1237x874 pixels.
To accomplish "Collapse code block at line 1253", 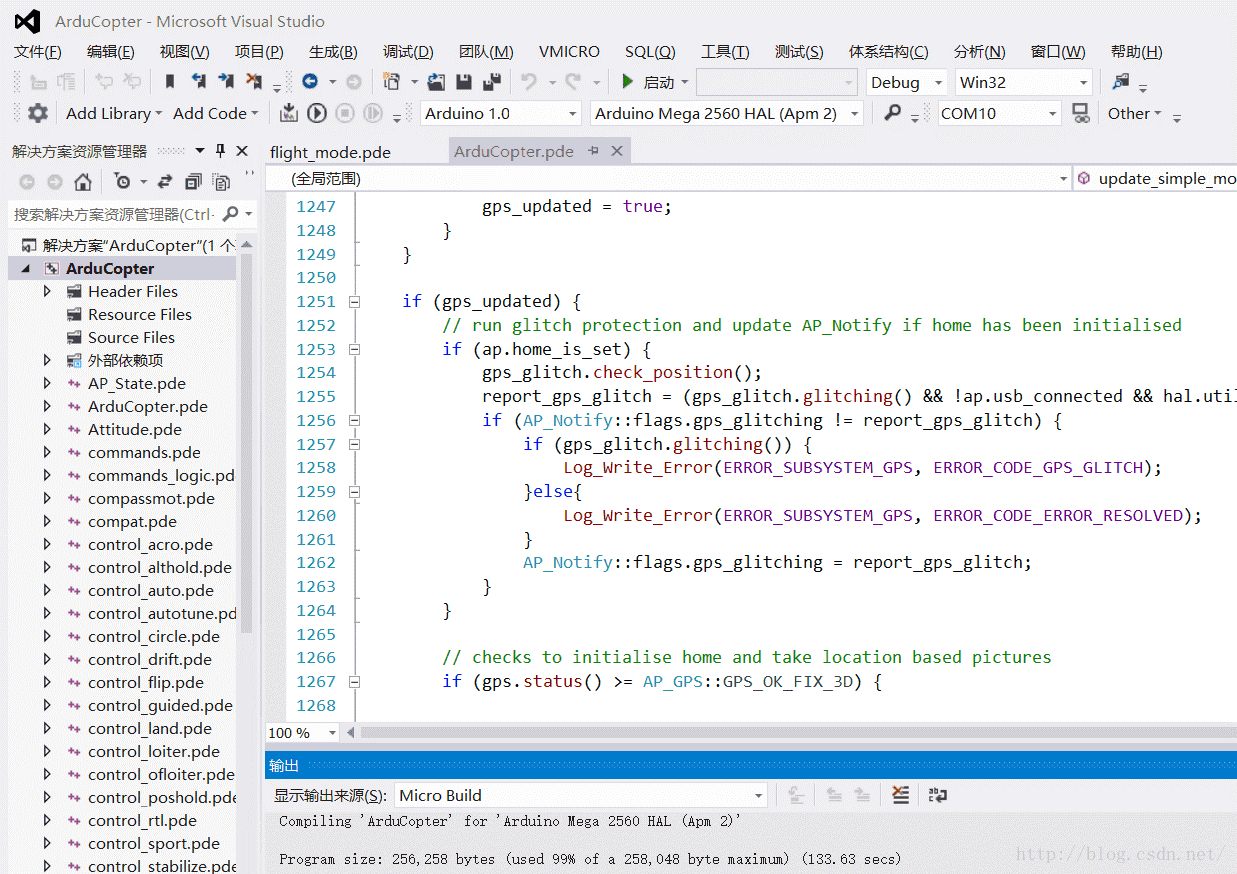I will [353, 349].
